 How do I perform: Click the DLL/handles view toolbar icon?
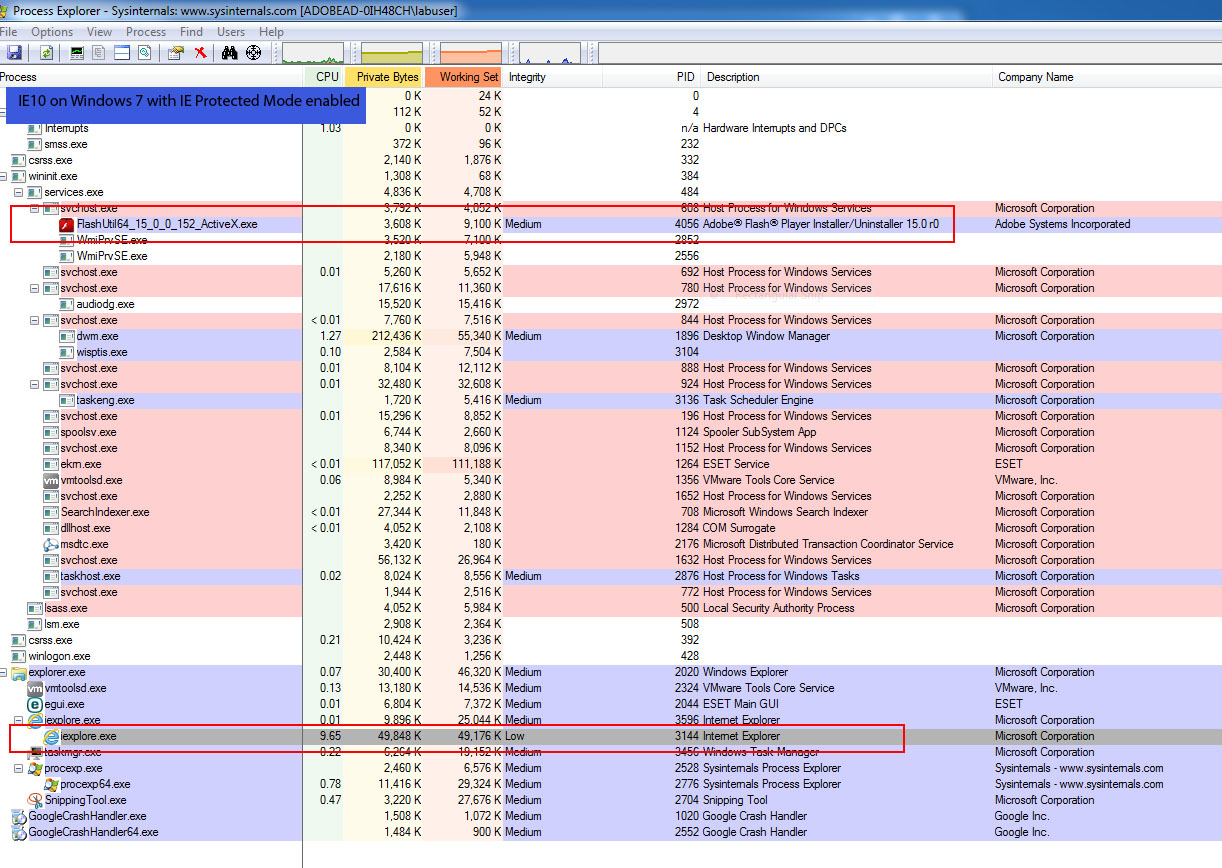[144, 53]
